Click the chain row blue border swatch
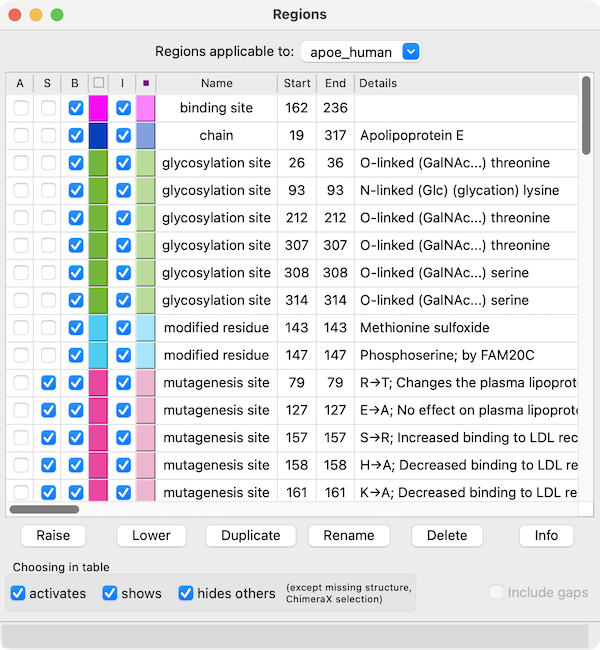The height and width of the screenshot is (650, 600). (x=98, y=135)
